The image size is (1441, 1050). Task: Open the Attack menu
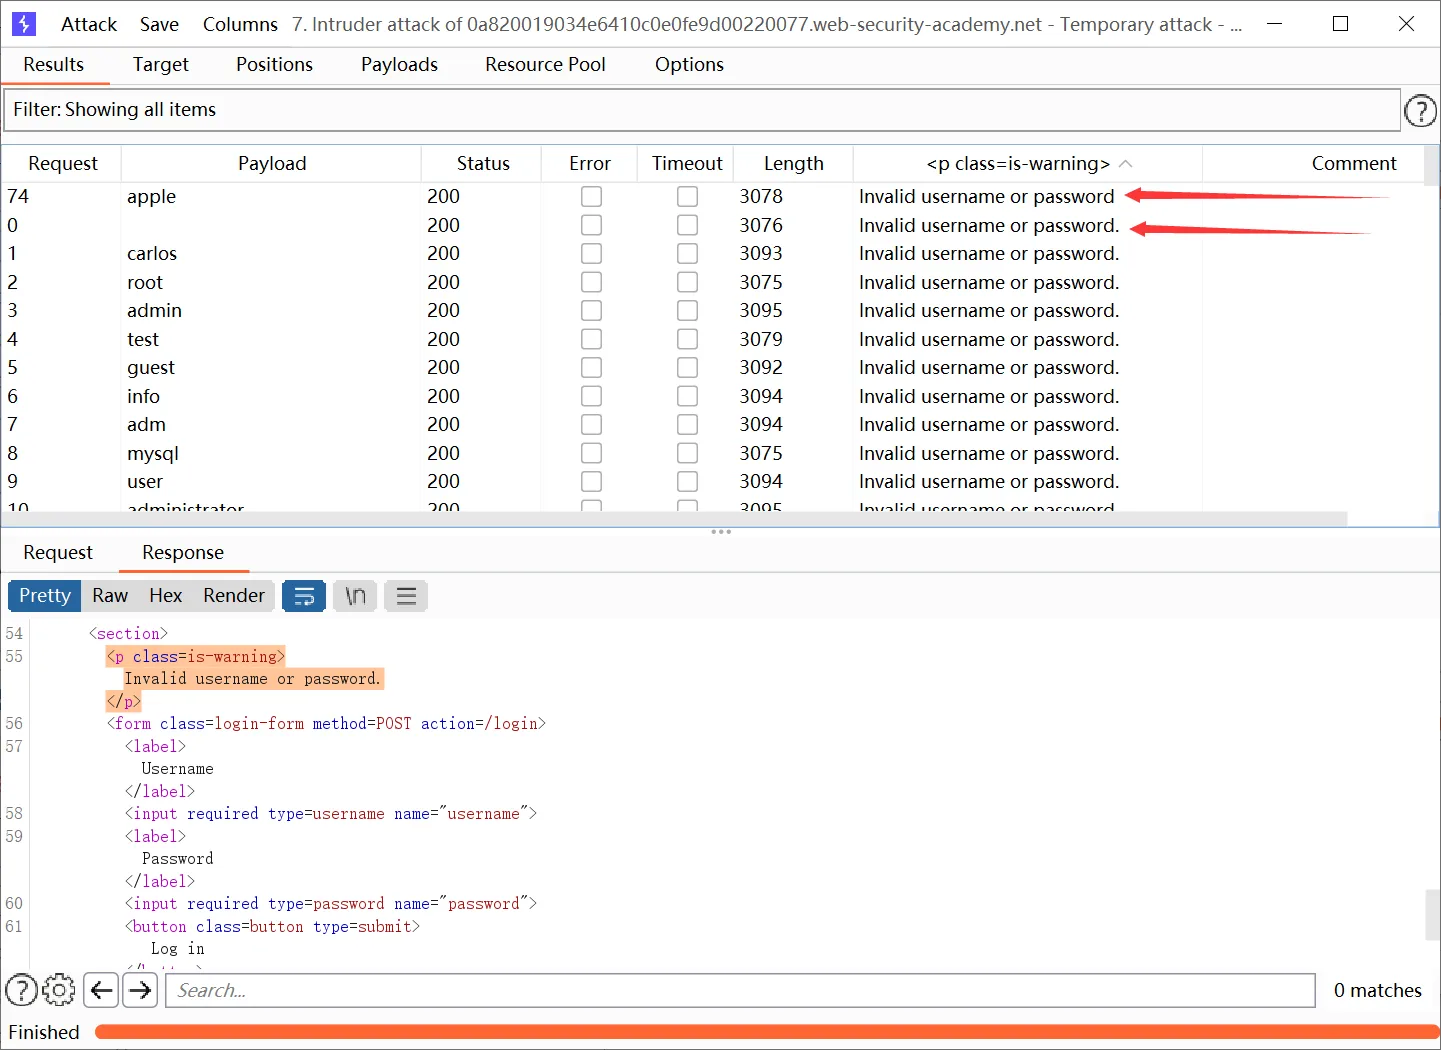89,24
